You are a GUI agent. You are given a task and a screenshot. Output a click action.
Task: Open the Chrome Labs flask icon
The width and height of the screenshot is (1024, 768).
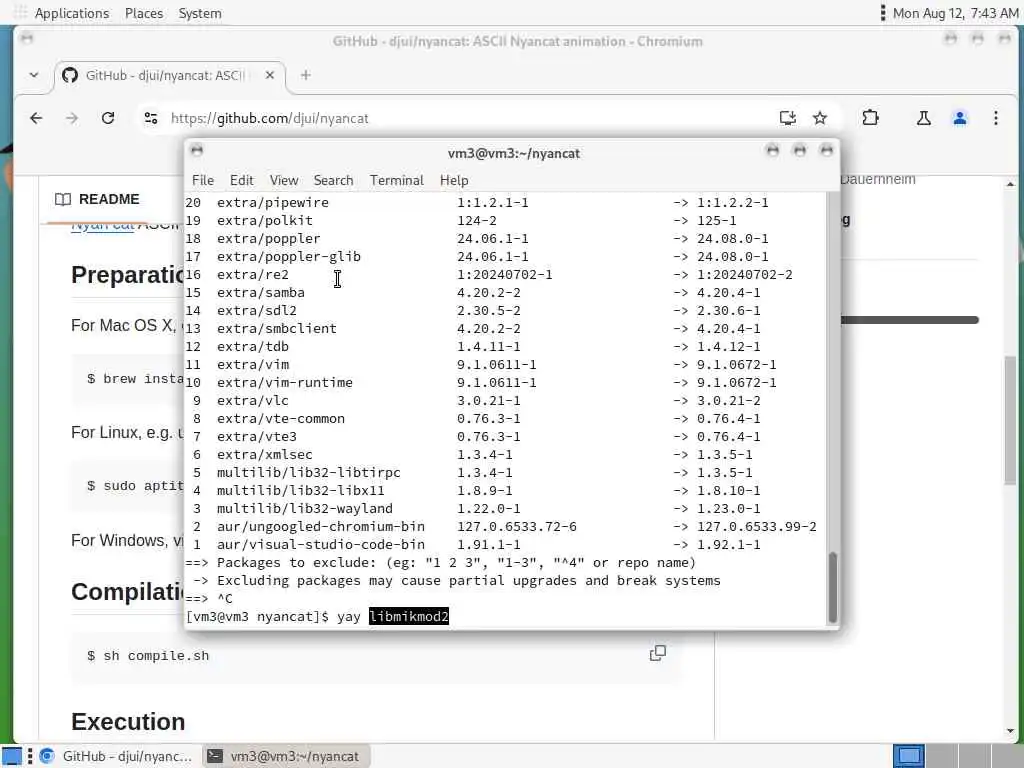[923, 118]
